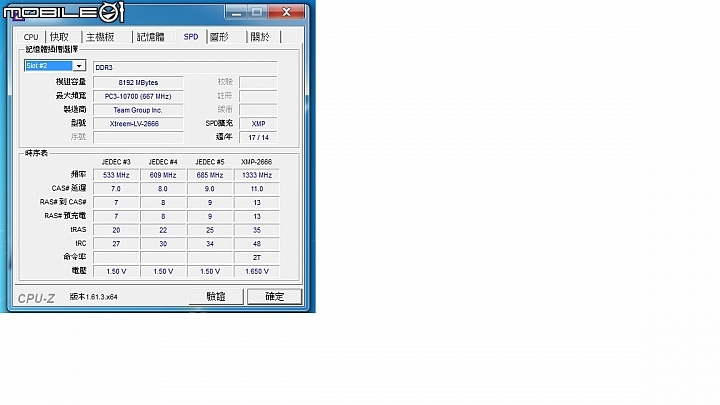Click the 1333 MHz frequency cell
Screen dimensions: 720x405
(x=257, y=175)
